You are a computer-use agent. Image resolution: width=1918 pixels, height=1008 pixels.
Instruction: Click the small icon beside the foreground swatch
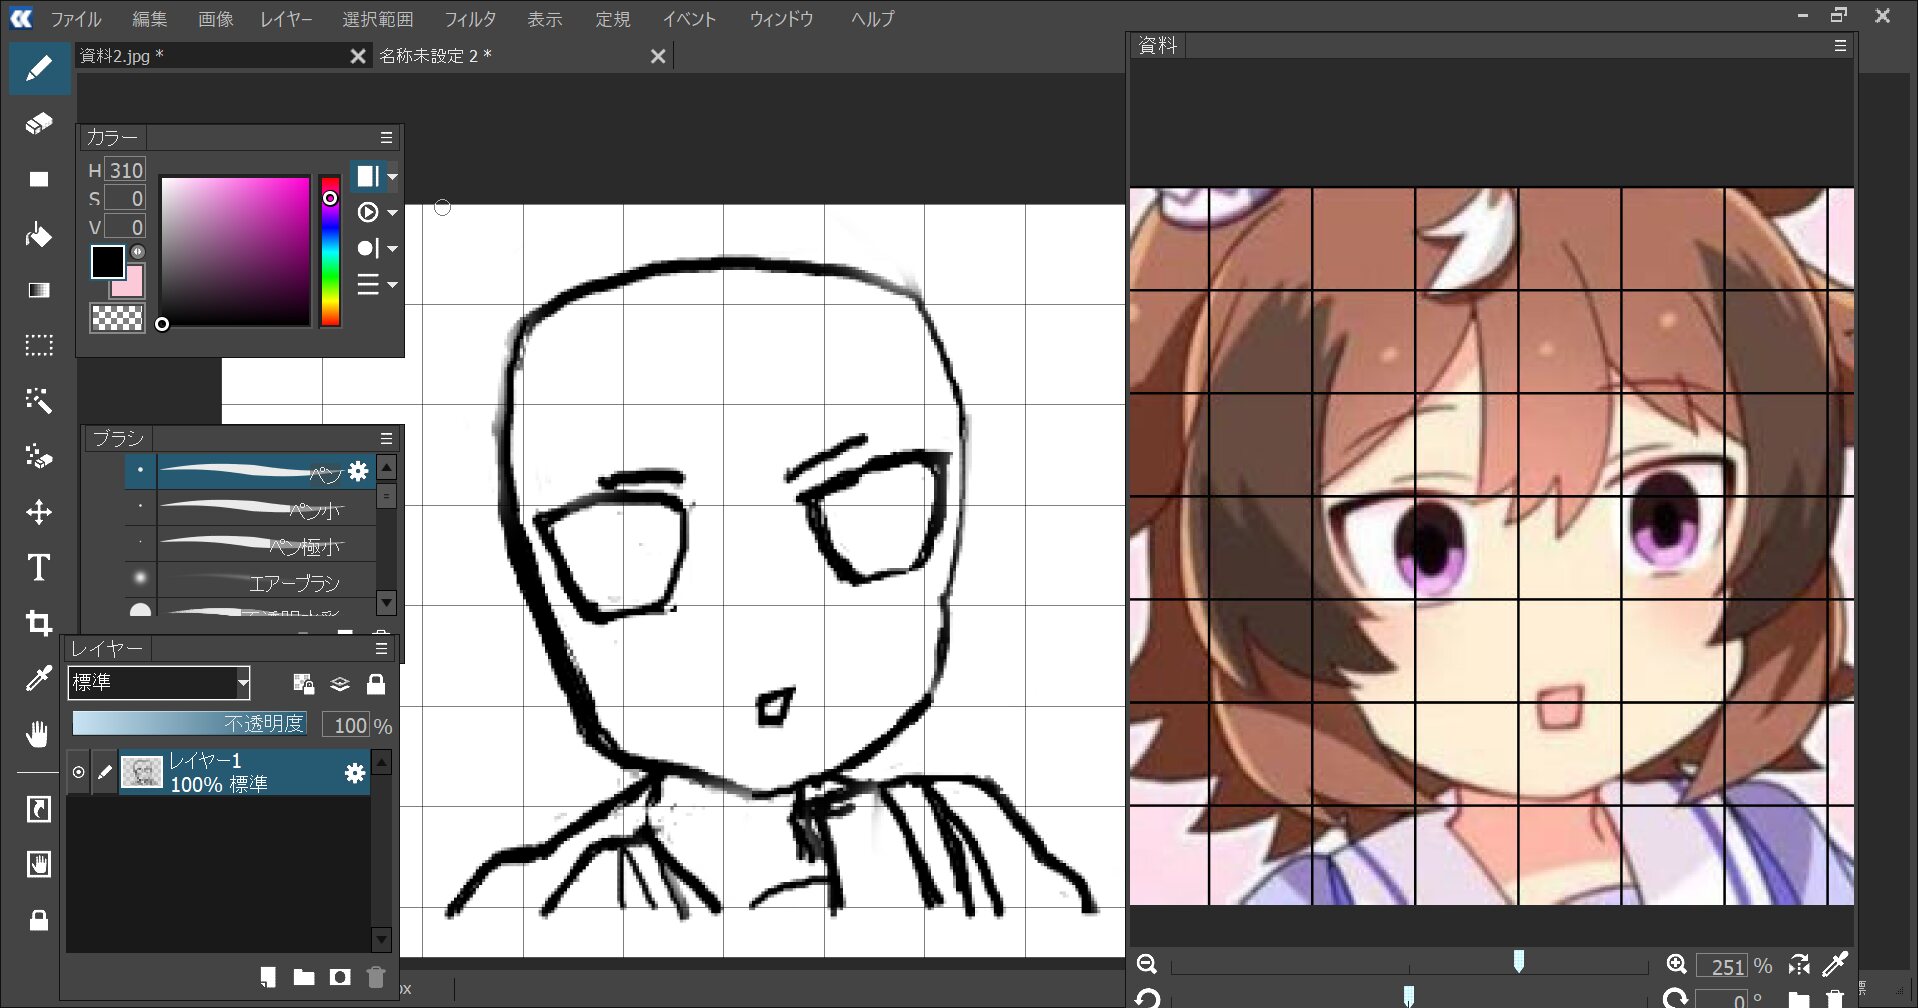tap(138, 252)
